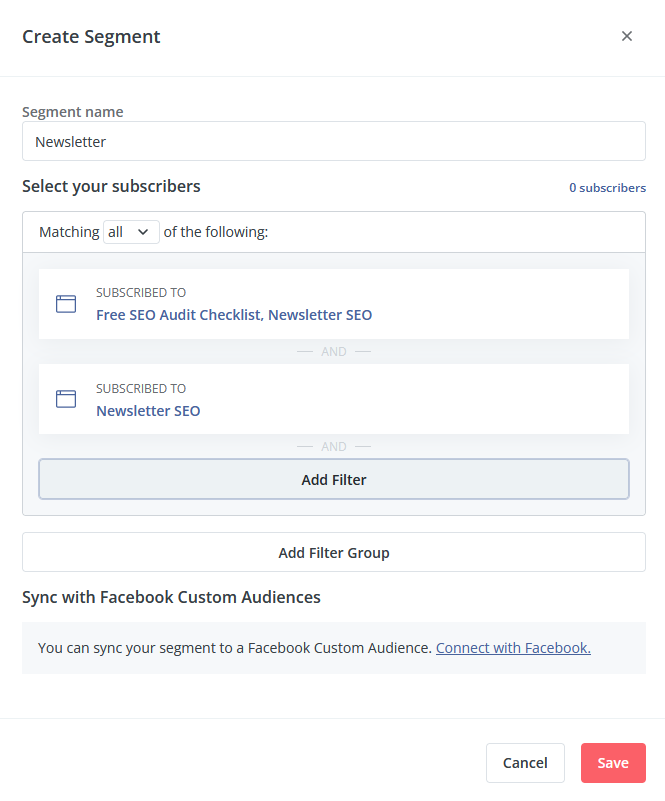665x801 pixels.
Task: Open the Matching all dropdown
Action: point(131,232)
